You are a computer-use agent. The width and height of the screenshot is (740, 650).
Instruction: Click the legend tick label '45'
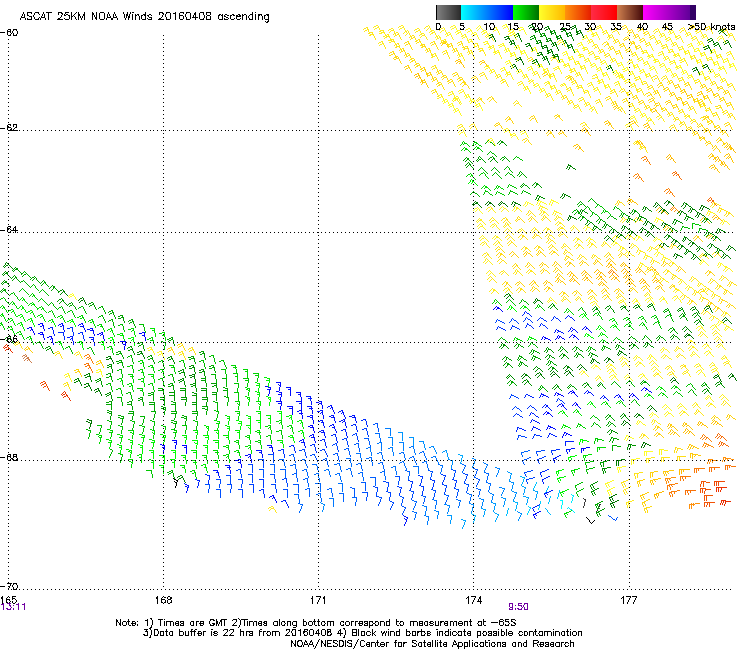tap(667, 27)
